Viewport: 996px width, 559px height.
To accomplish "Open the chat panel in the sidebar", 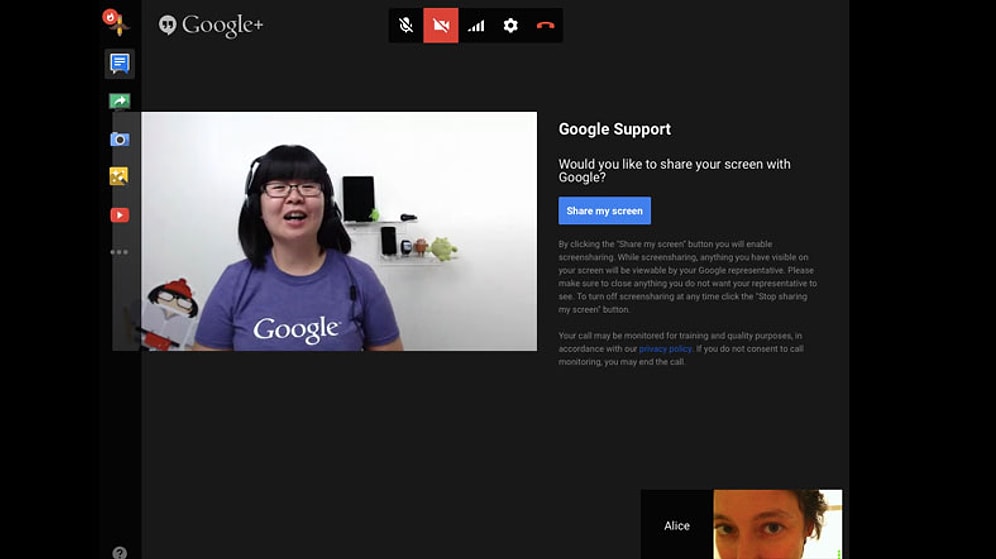I will 119,64.
